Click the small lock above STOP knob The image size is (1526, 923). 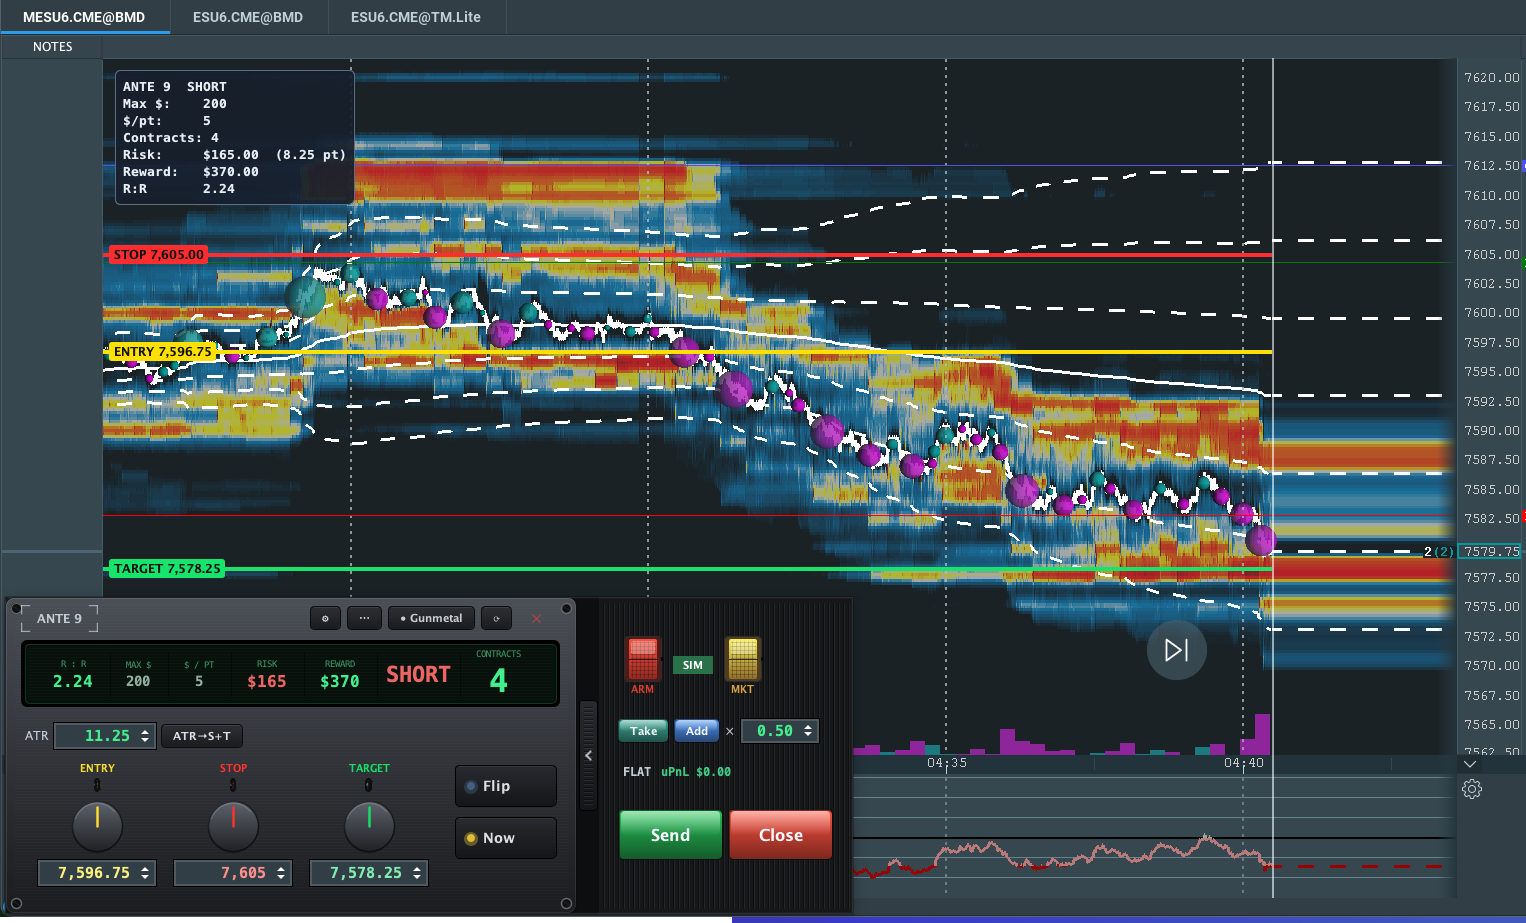[x=233, y=785]
